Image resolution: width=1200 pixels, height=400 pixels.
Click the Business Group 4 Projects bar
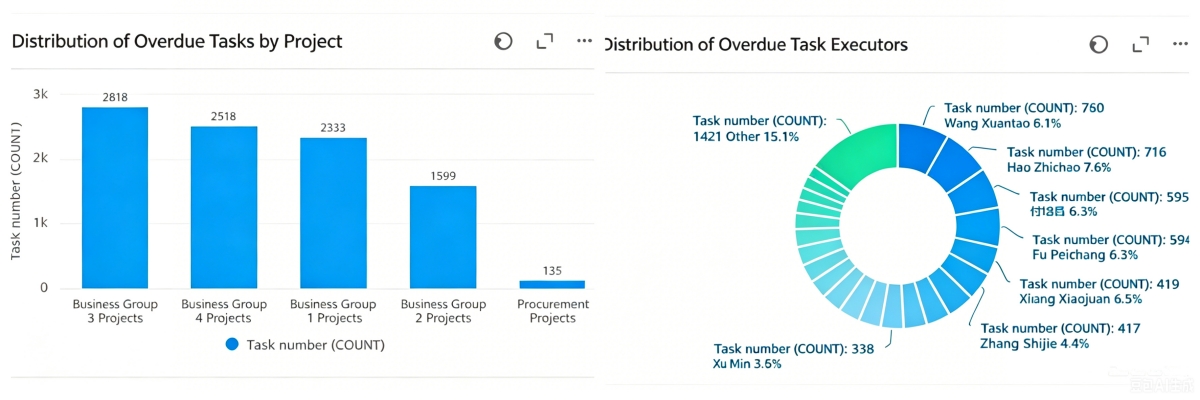pyautogui.click(x=224, y=207)
